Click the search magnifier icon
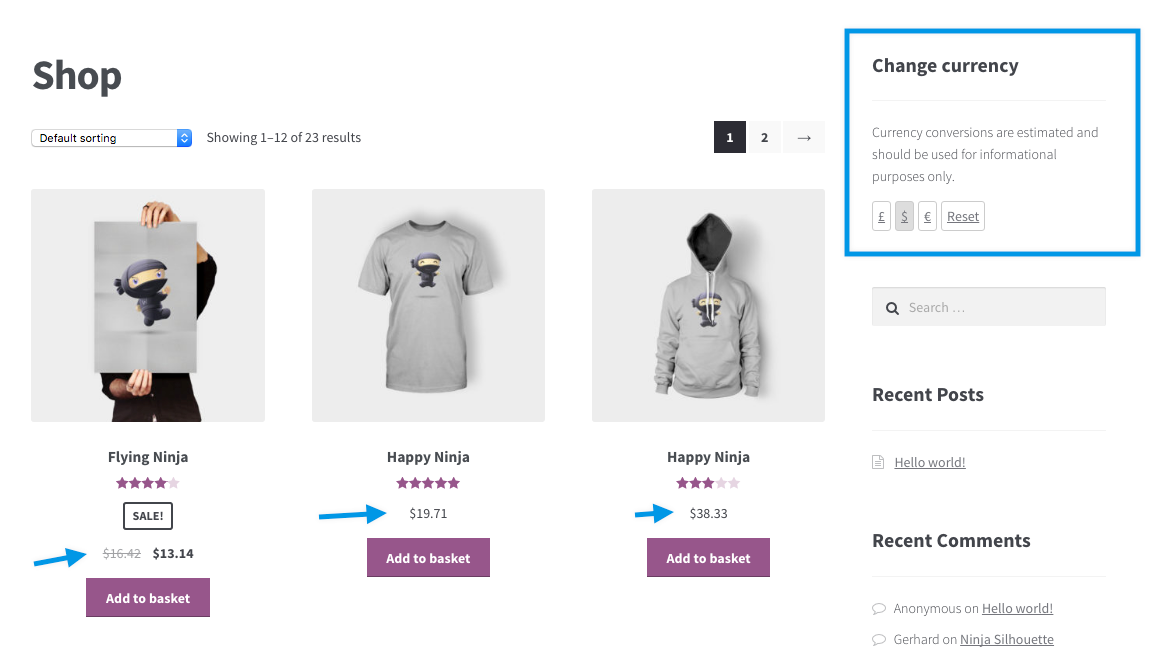The image size is (1174, 648). [x=892, y=308]
